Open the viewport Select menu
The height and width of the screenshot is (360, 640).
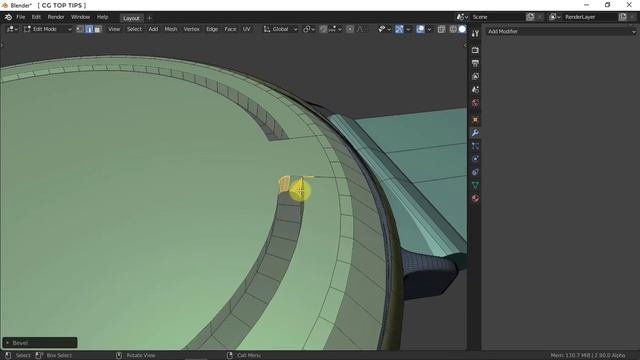click(x=134, y=29)
